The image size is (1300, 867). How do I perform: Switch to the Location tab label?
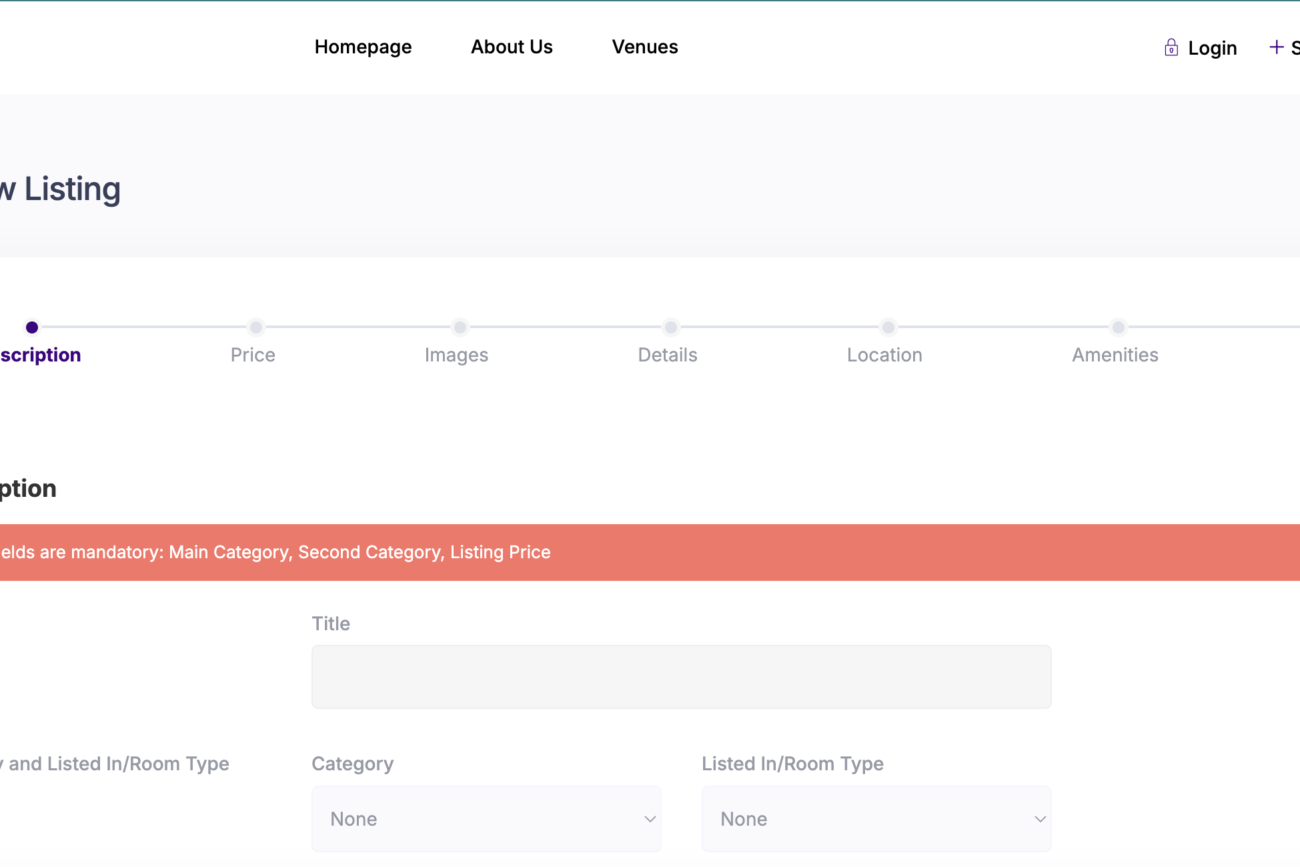885,355
